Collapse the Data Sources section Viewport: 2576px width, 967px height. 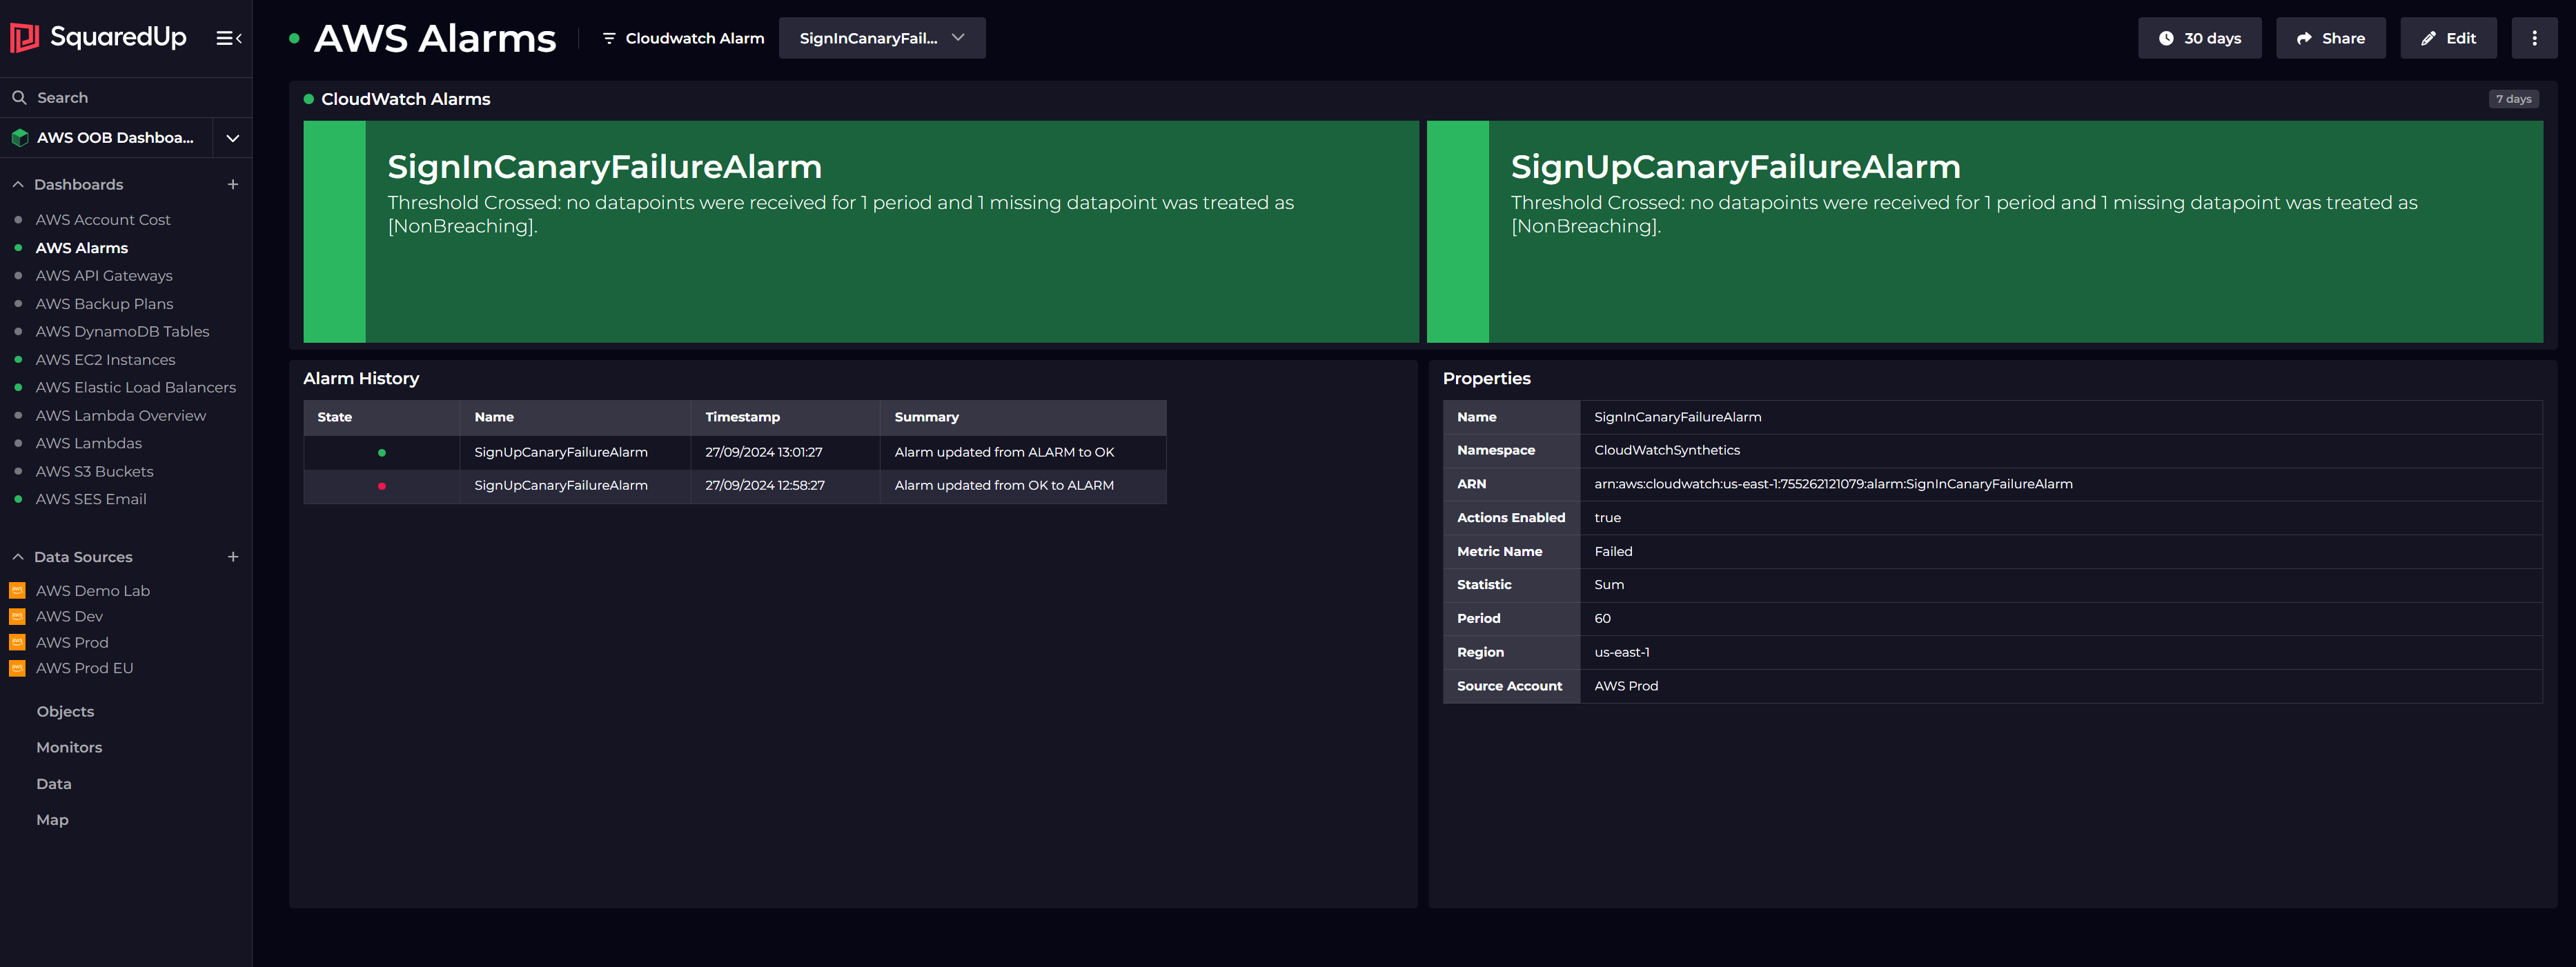point(18,557)
